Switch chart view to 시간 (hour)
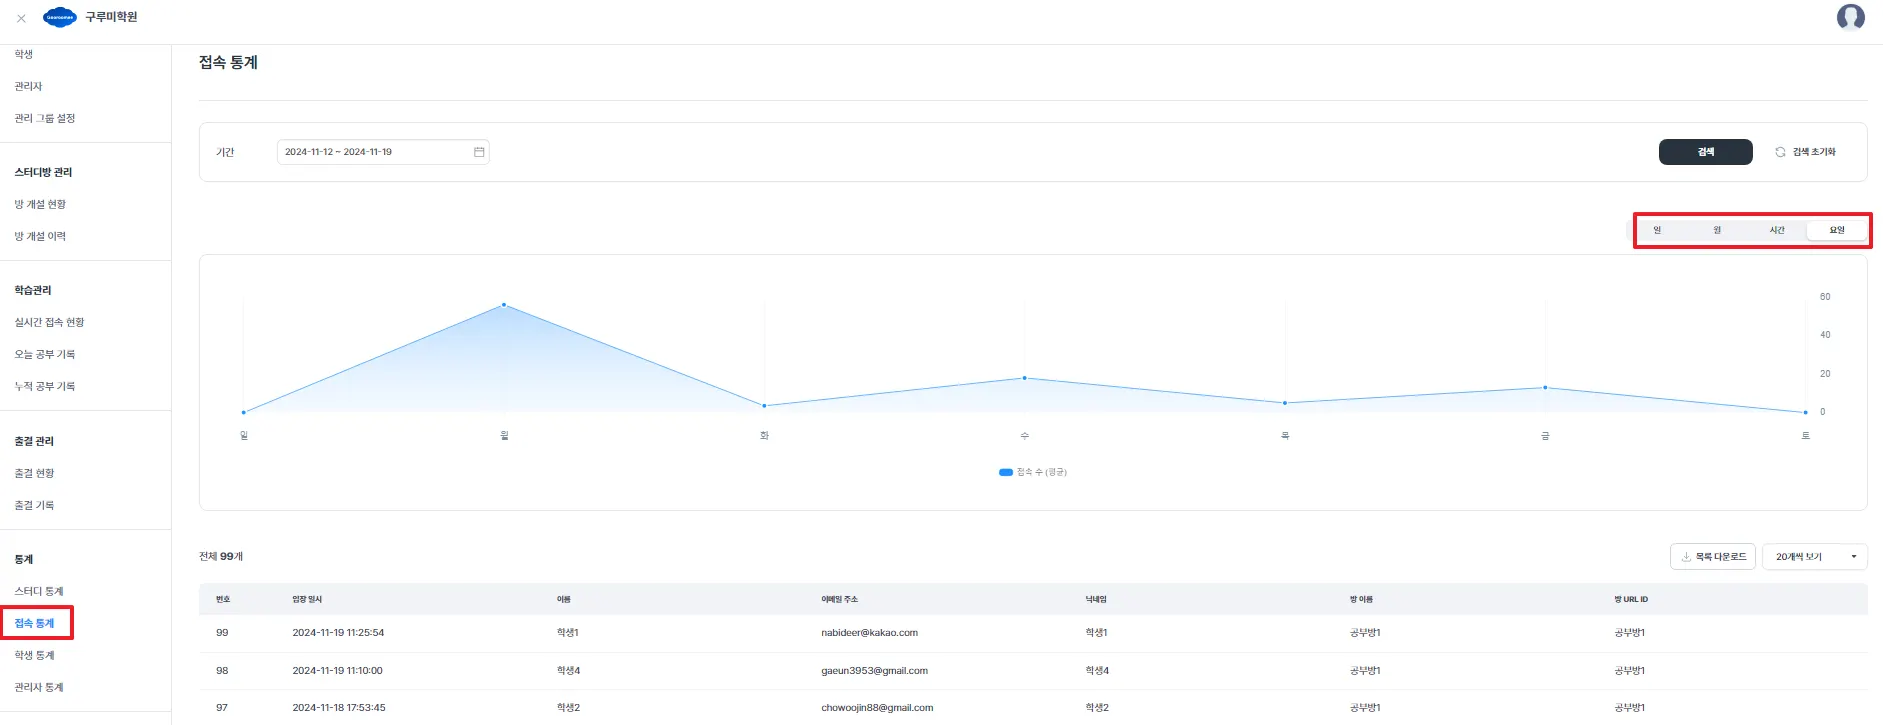1883x725 pixels. (1777, 231)
